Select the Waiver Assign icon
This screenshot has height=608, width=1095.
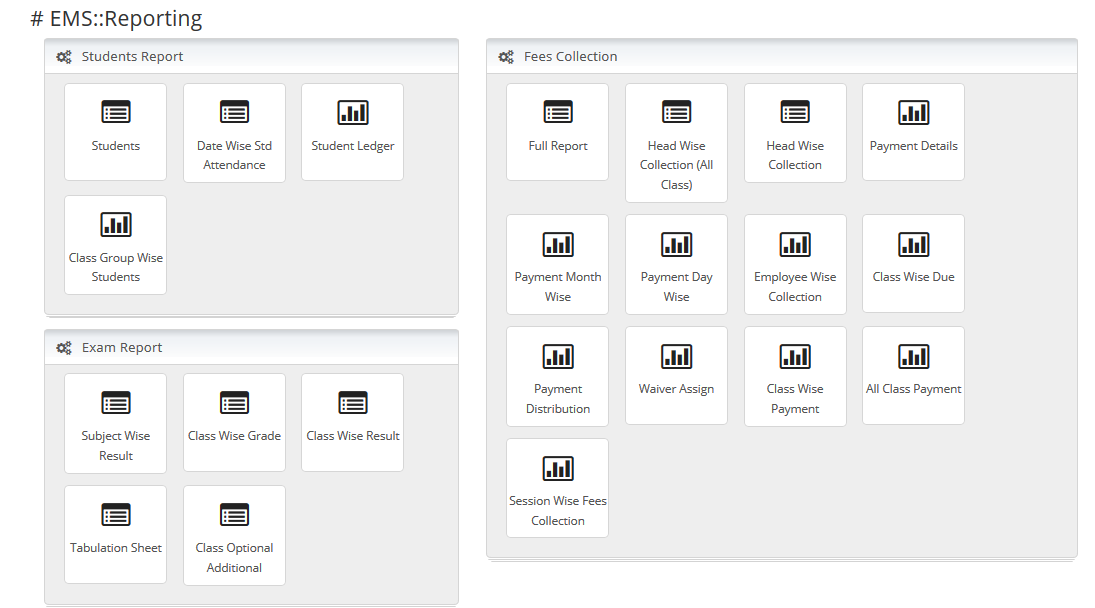[x=677, y=357]
